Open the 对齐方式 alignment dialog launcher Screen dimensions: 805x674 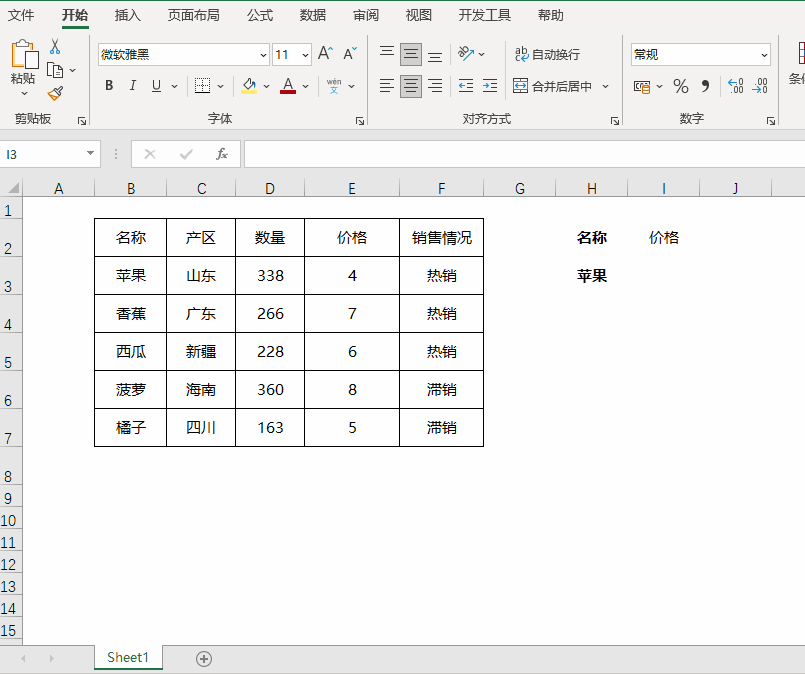coord(615,121)
